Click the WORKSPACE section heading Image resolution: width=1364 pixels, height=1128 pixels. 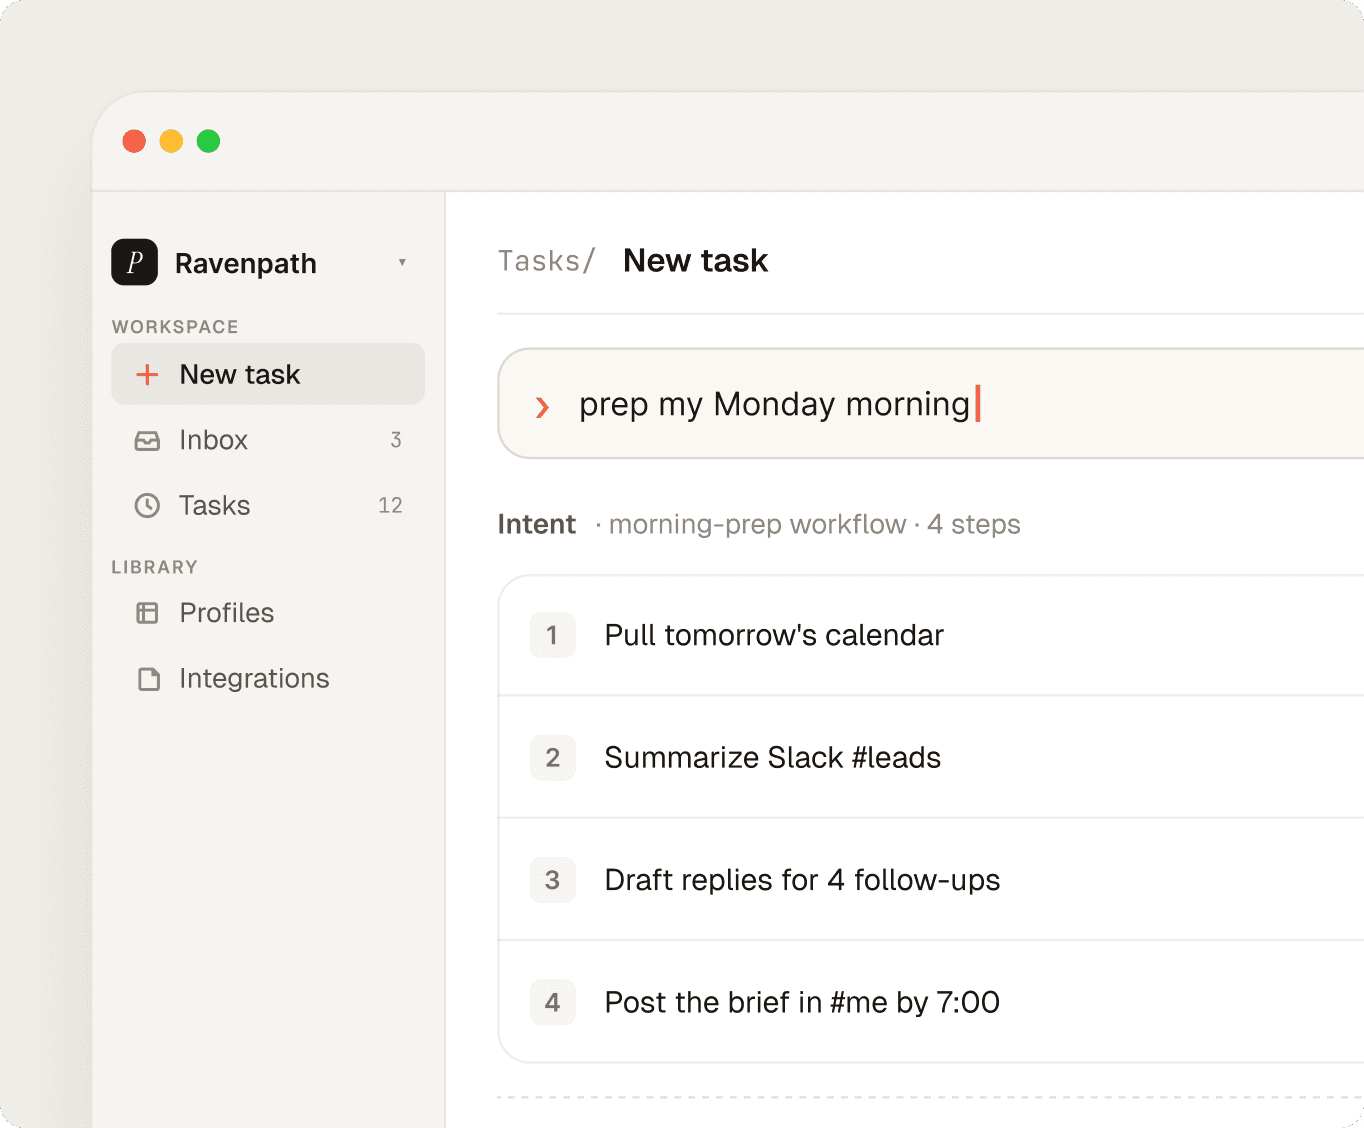(175, 327)
